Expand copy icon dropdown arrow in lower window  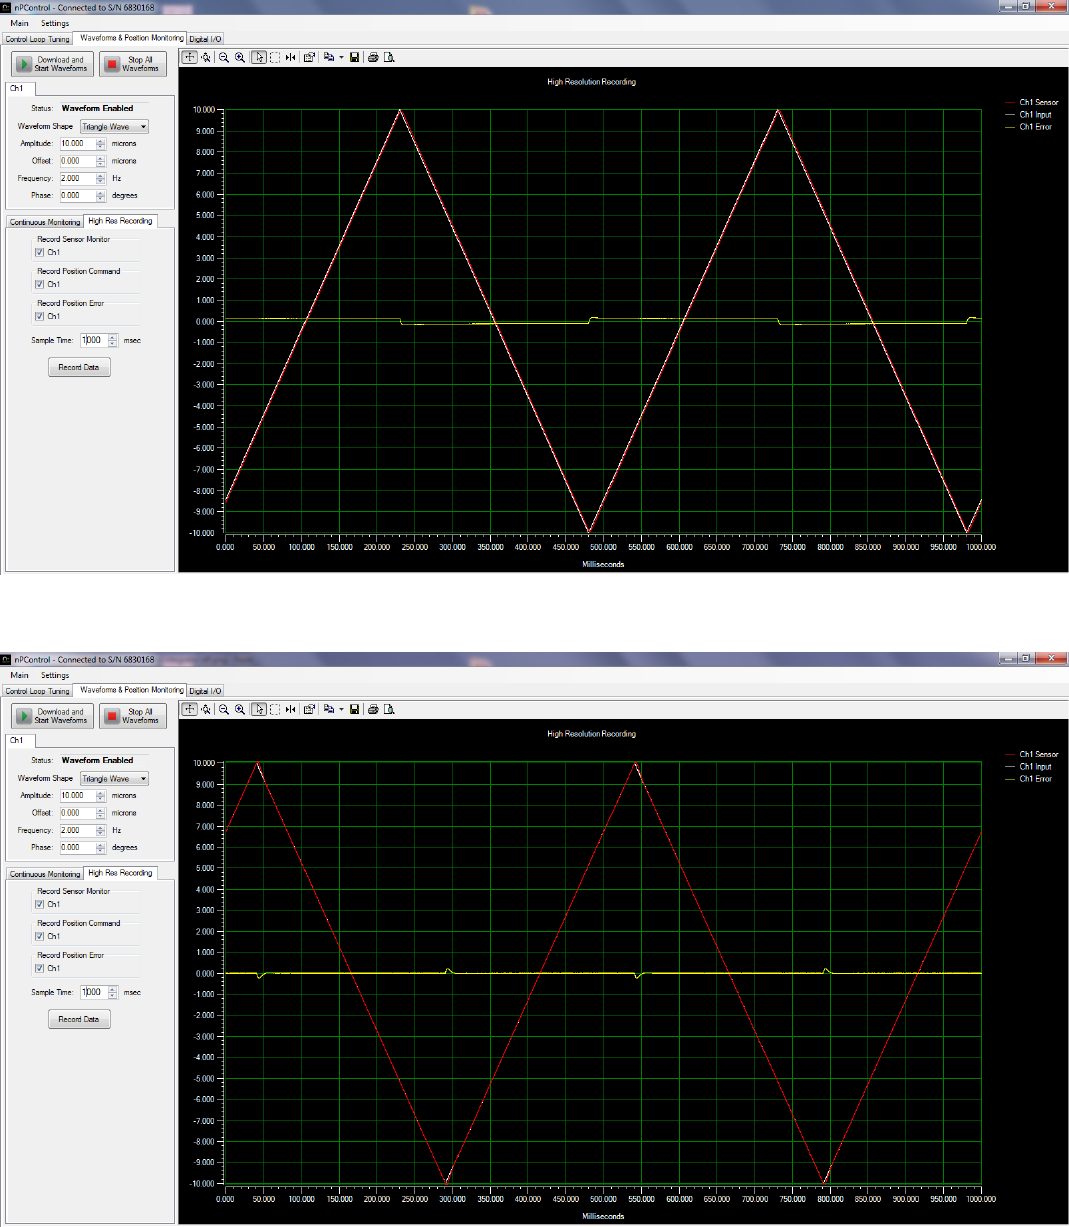[x=341, y=709]
